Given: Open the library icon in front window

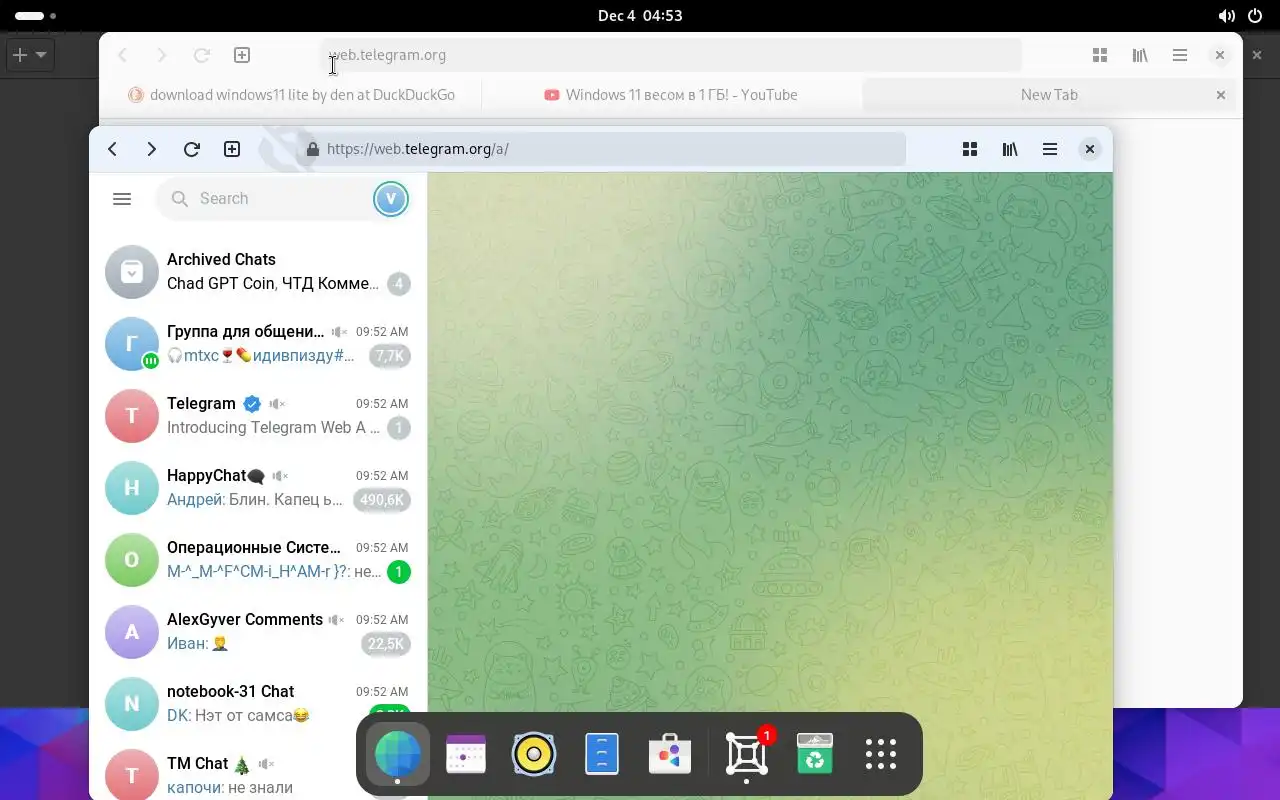Looking at the screenshot, I should click(1010, 149).
